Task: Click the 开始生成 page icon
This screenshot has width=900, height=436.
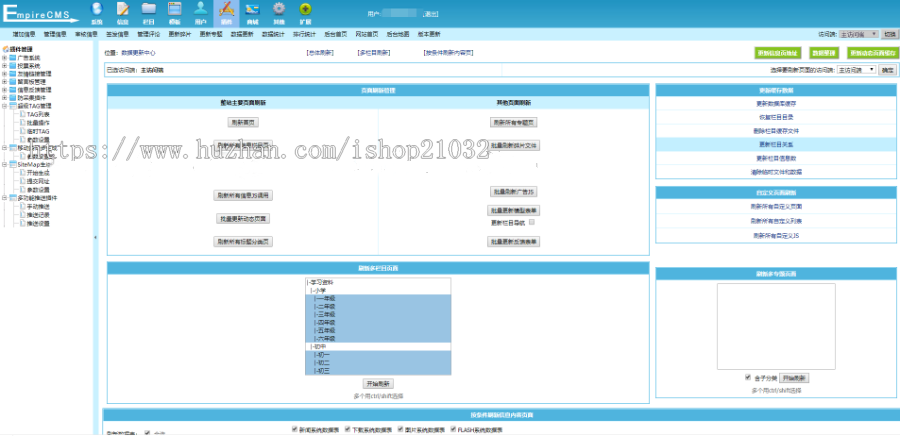Action: pyautogui.click(x=23, y=173)
